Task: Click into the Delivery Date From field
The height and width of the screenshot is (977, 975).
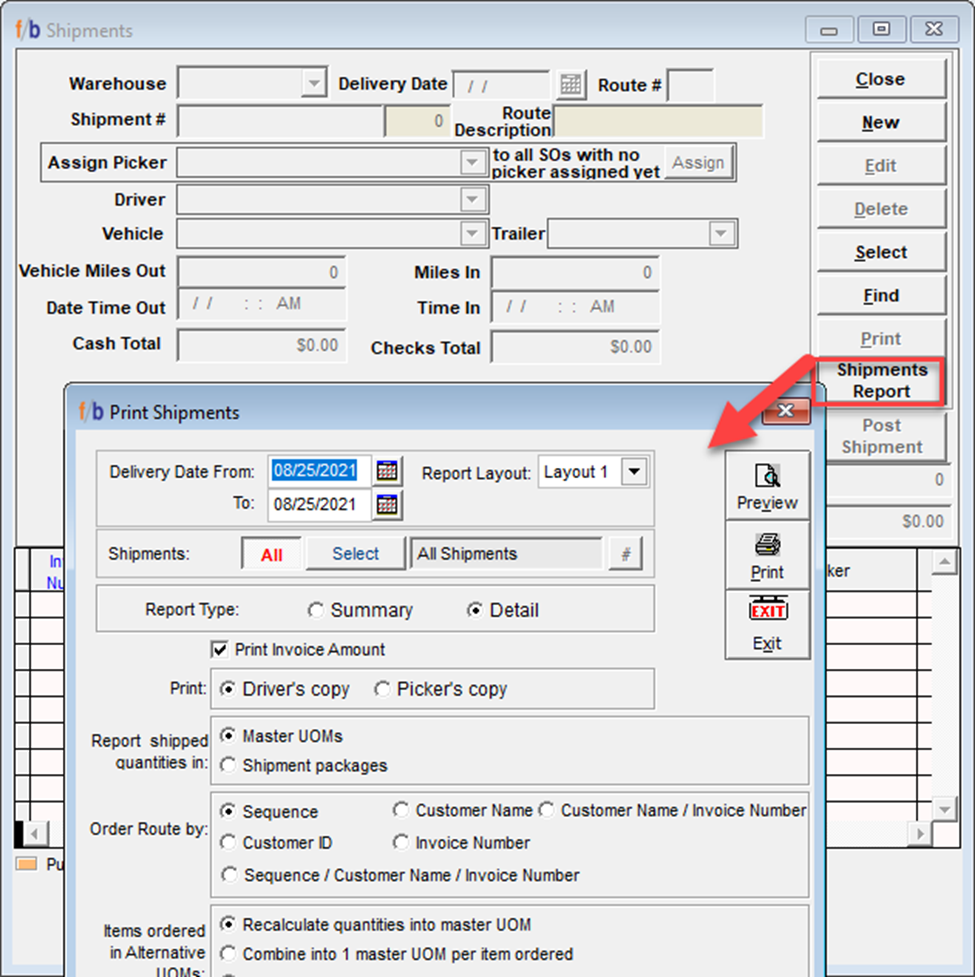Action: [319, 471]
